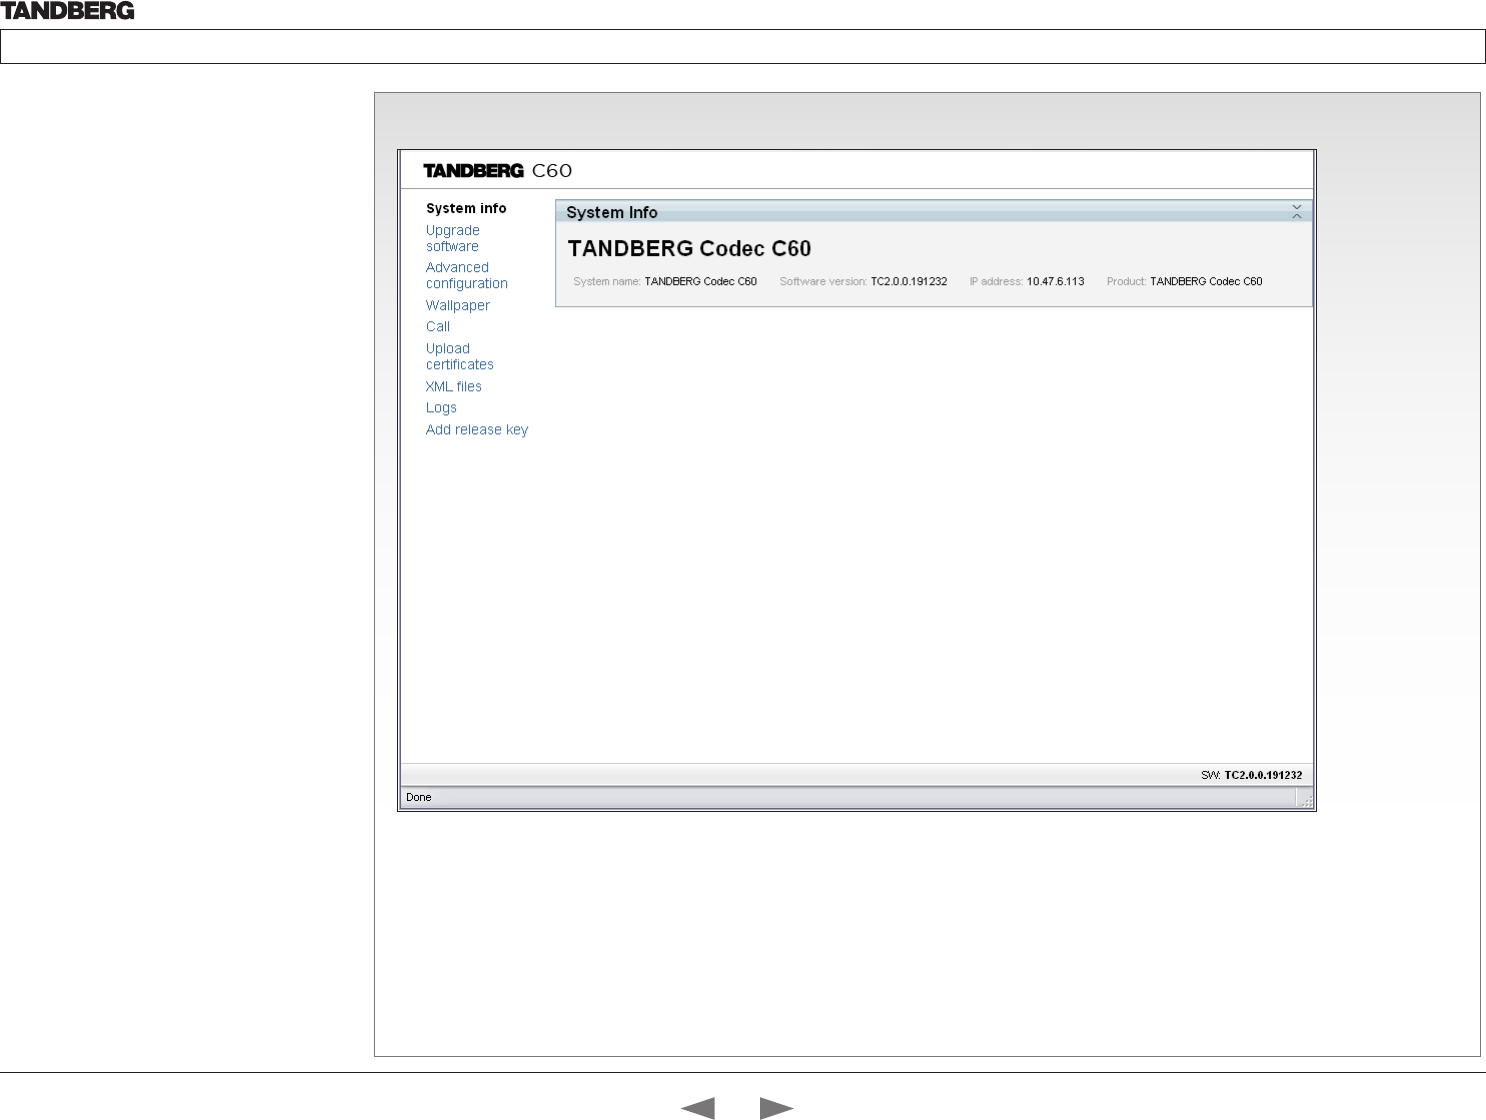Image resolution: width=1486 pixels, height=1120 pixels.
Task: Click the System Info panel title
Action: click(x=612, y=213)
